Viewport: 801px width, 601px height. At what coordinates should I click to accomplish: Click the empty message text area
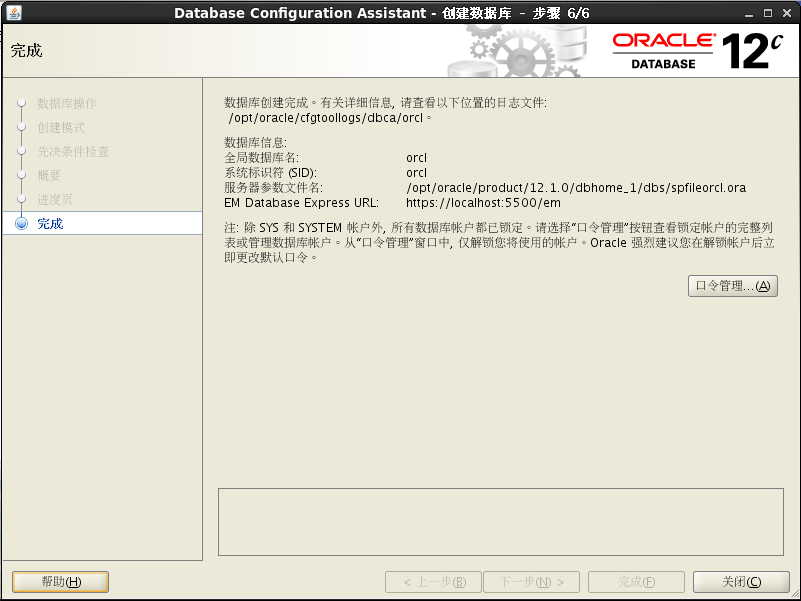pyautogui.click(x=501, y=522)
